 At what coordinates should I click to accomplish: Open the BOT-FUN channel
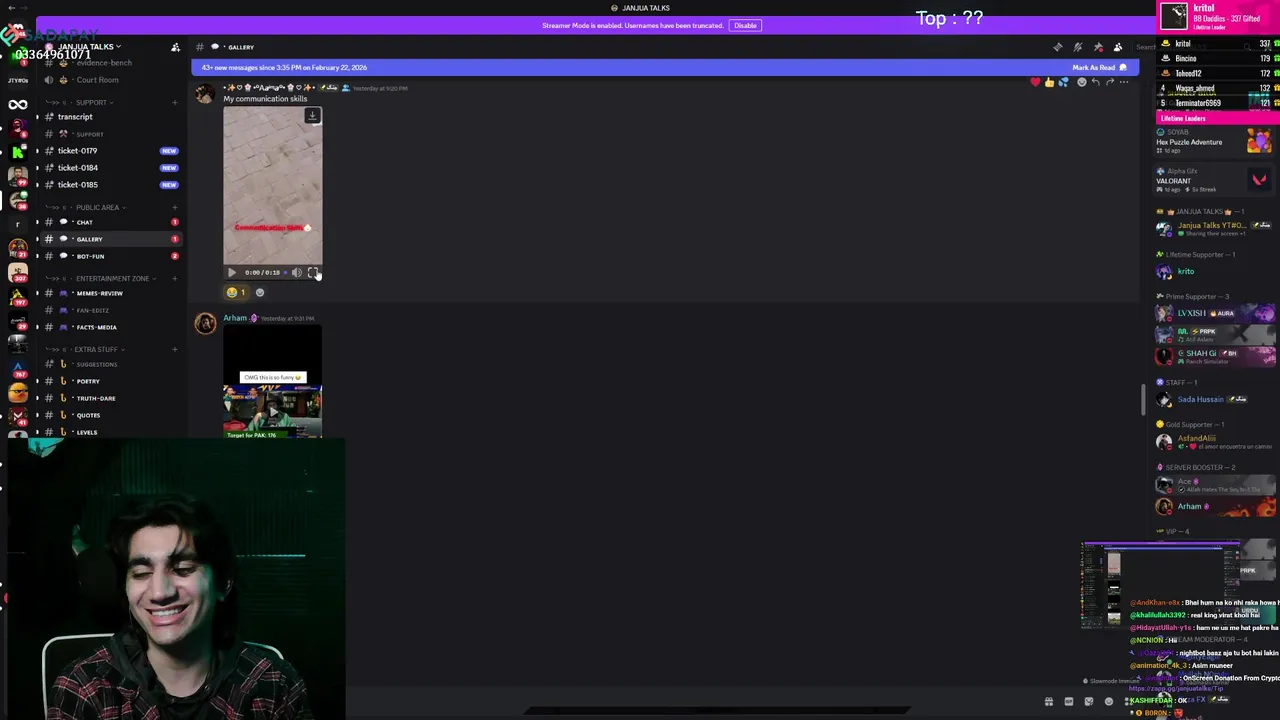point(112,256)
